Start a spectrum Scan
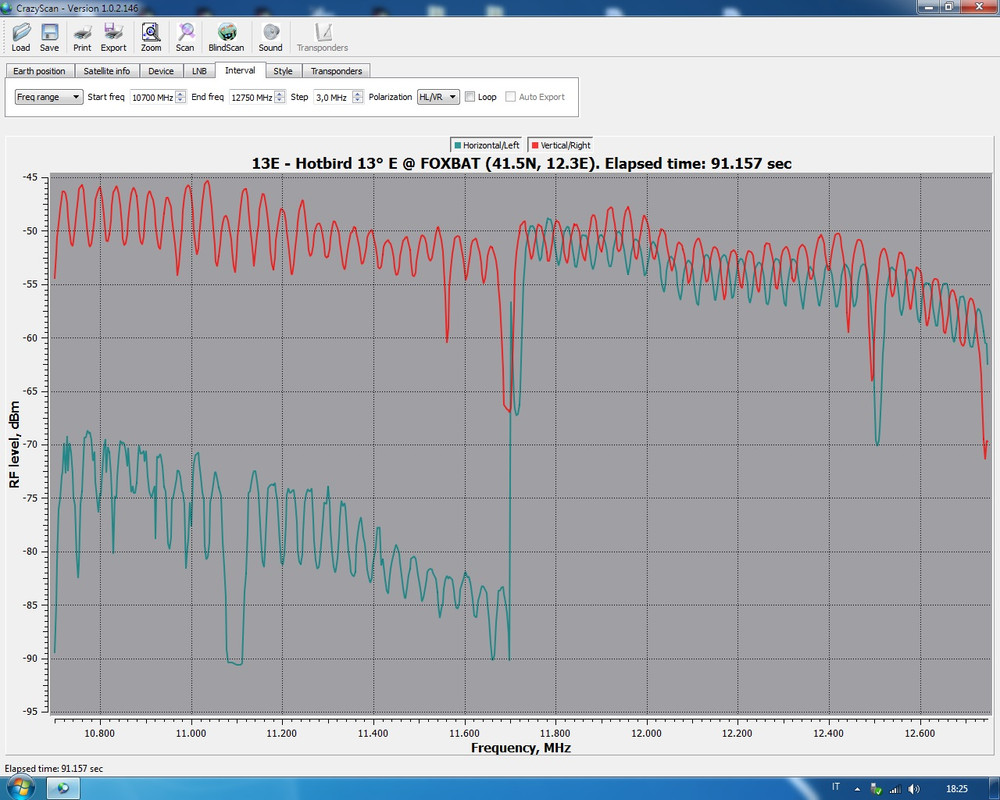 pyautogui.click(x=185, y=37)
